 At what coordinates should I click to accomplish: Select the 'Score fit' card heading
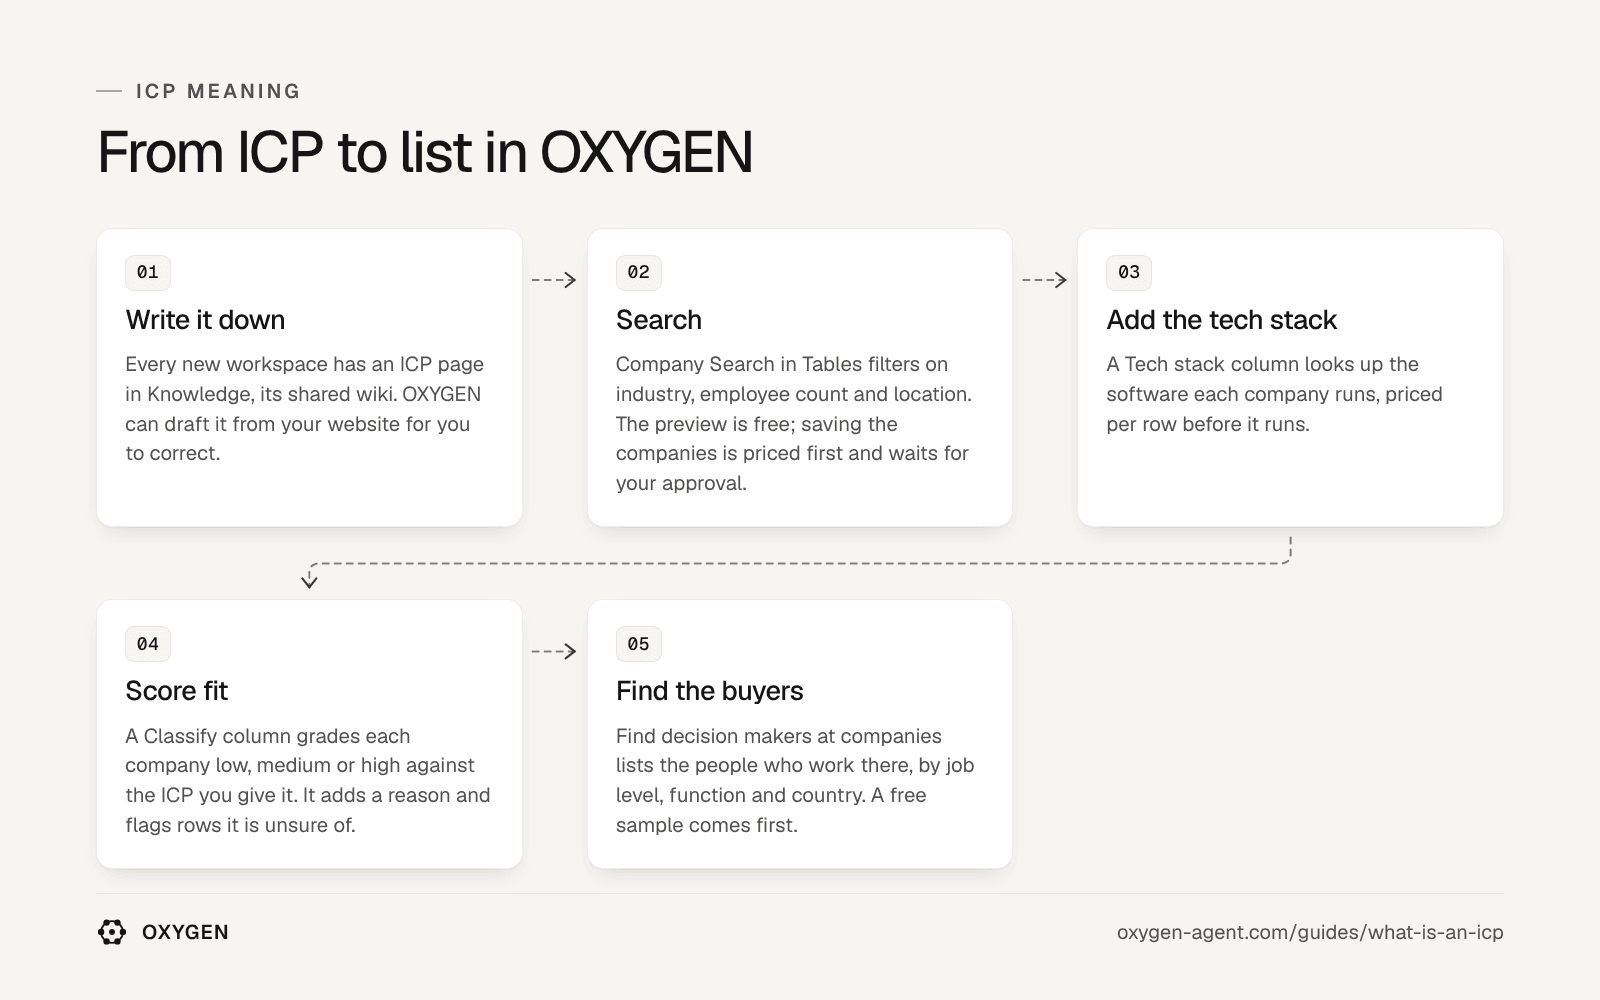click(177, 691)
